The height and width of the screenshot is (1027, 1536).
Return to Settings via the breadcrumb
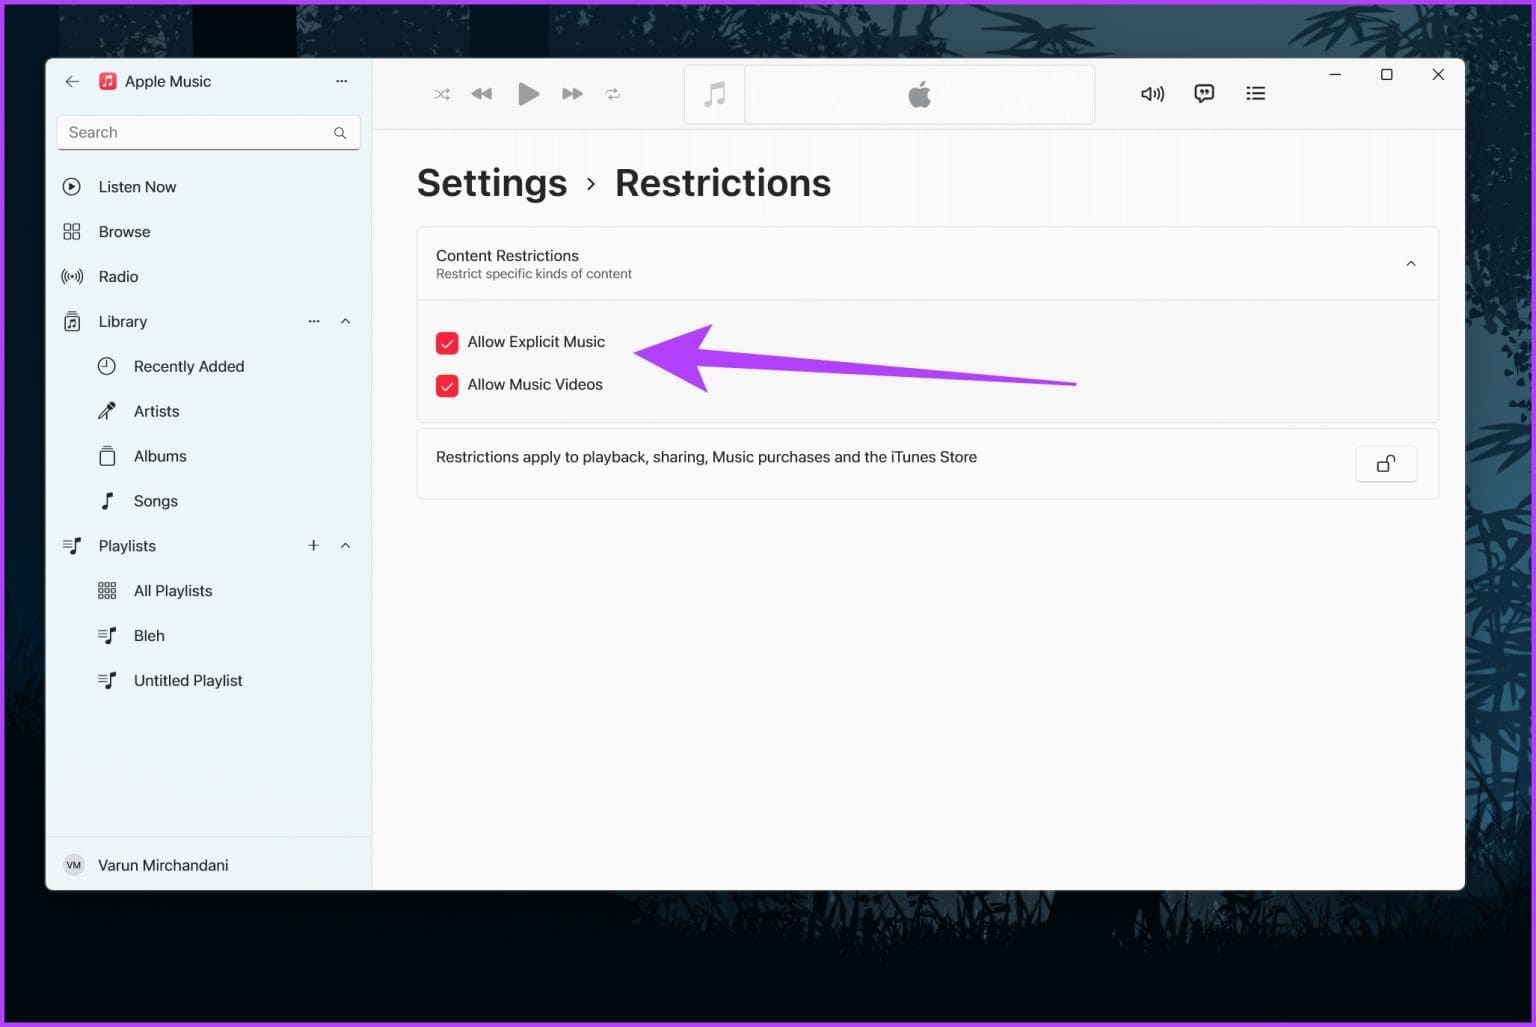point(492,183)
